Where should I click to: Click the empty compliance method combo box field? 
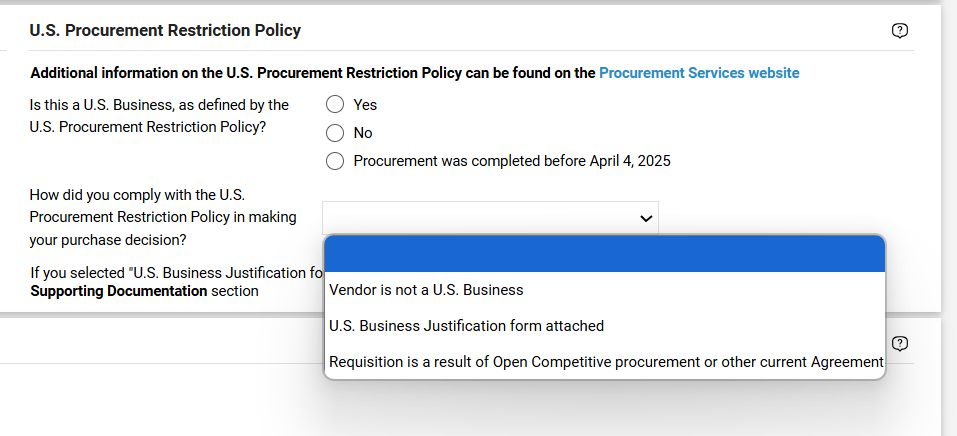point(480,217)
